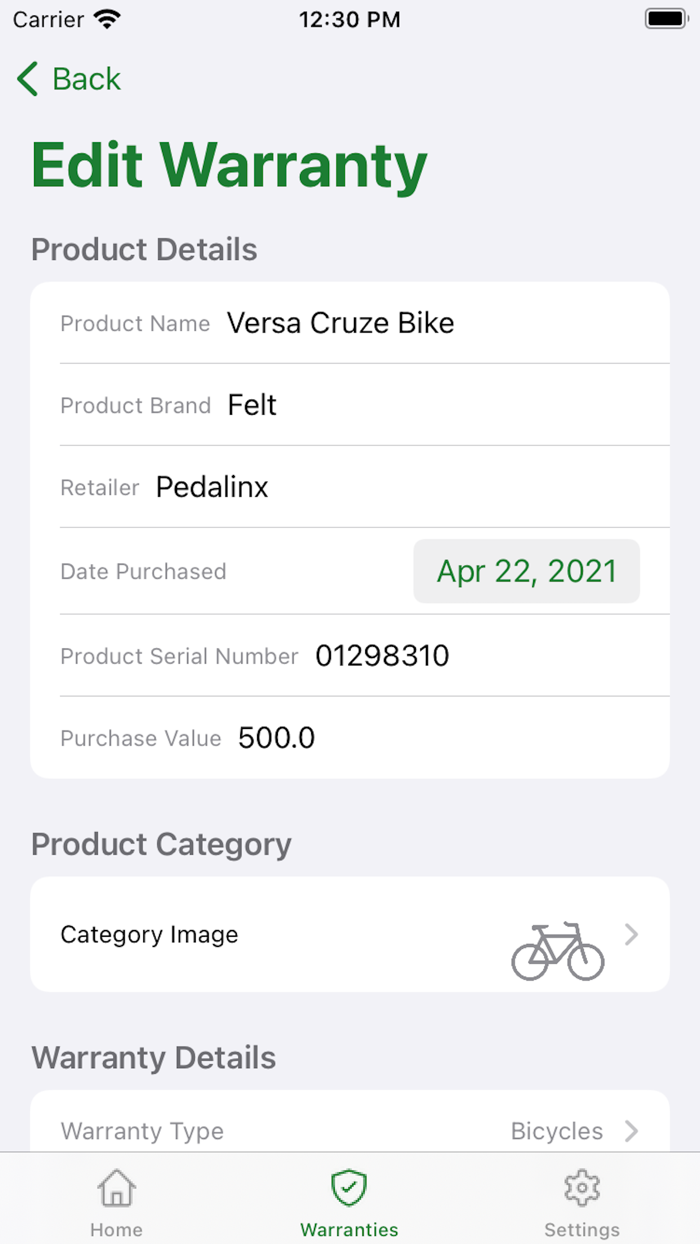Screen dimensions: 700x1244
Task: Tap the back chevron arrow icon
Action: (28, 79)
